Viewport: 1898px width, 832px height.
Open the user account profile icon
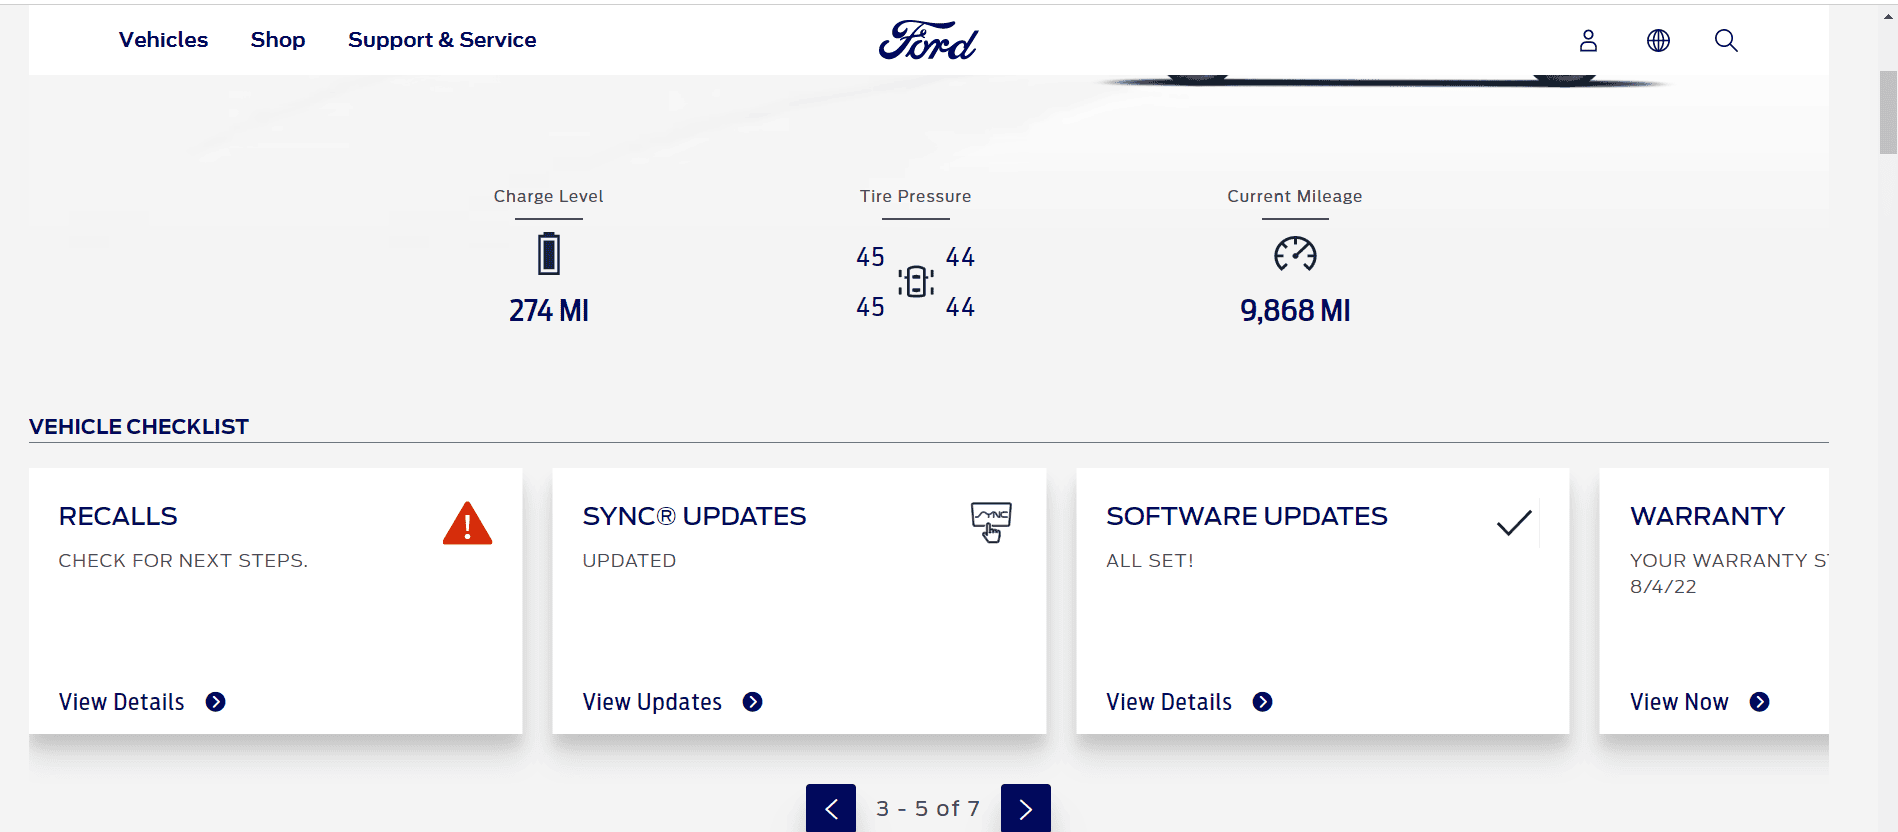point(1588,41)
